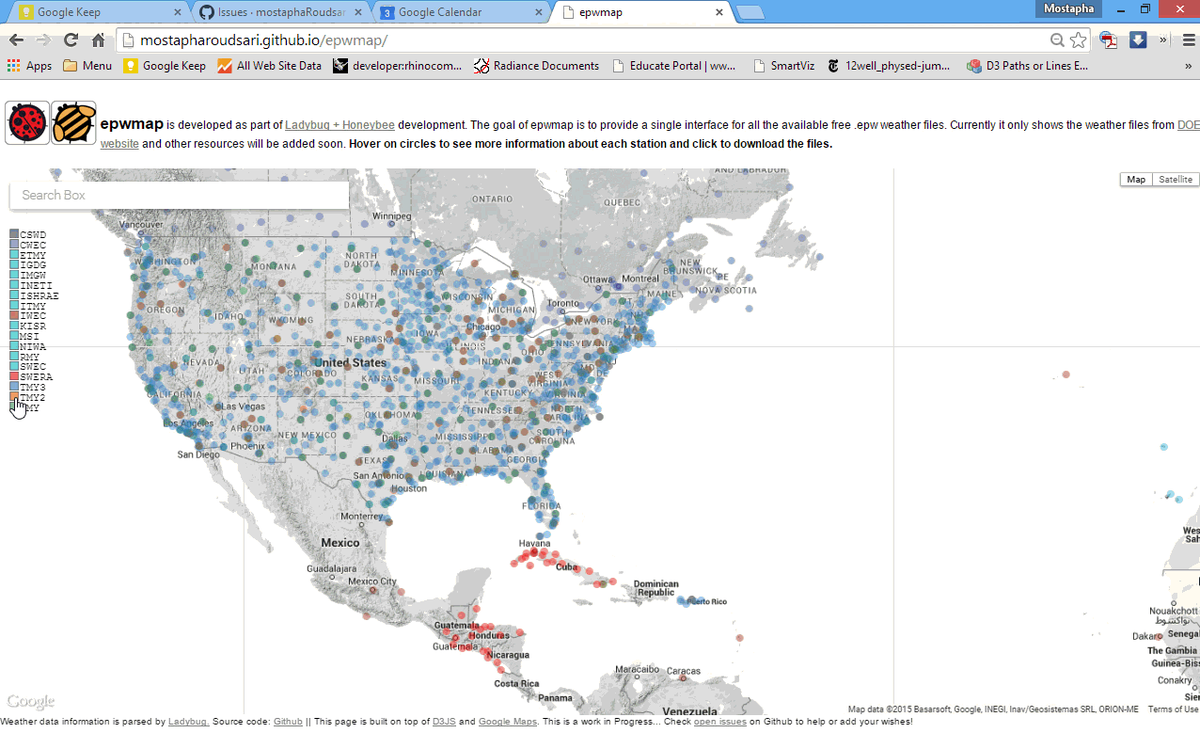
Task: Select the Map view button
Action: coord(1136,180)
